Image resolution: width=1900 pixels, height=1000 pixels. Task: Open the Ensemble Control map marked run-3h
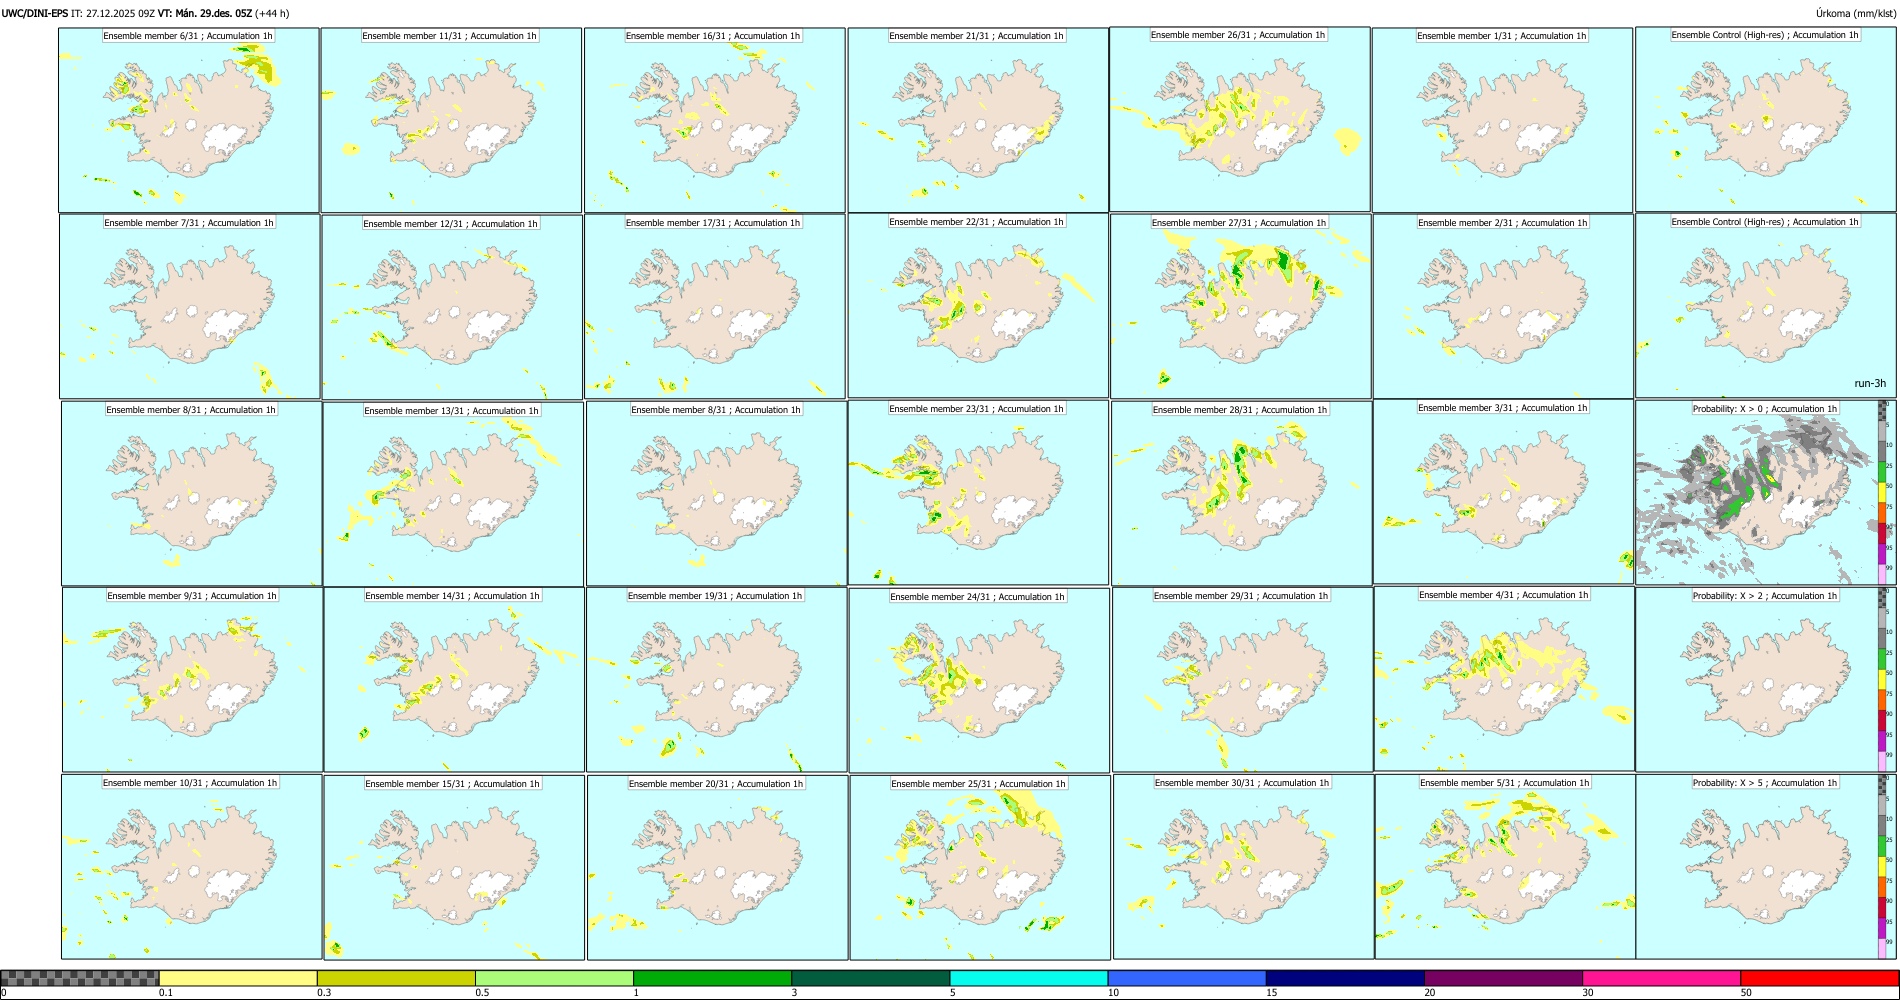(1765, 306)
